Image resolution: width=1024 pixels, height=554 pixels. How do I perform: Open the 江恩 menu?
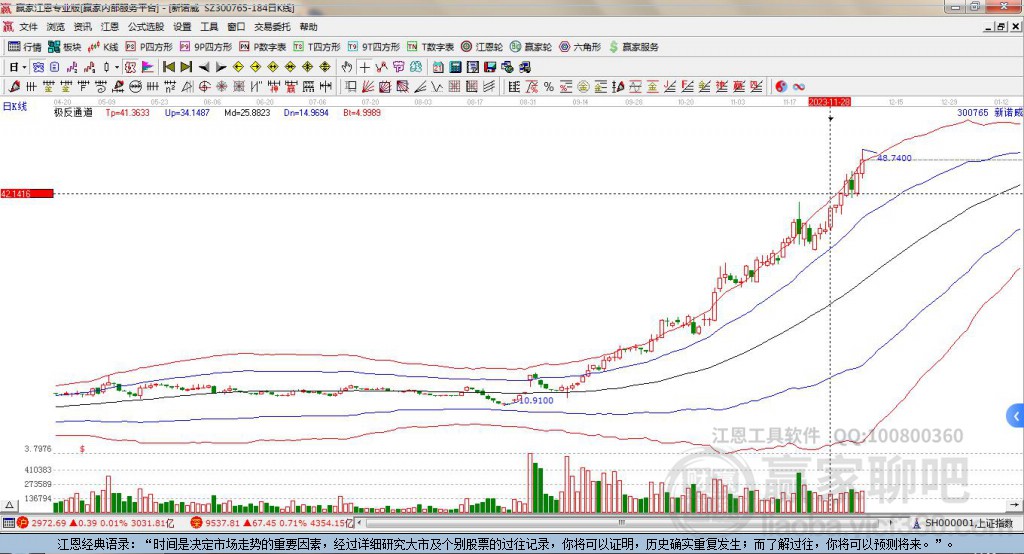(x=110, y=27)
